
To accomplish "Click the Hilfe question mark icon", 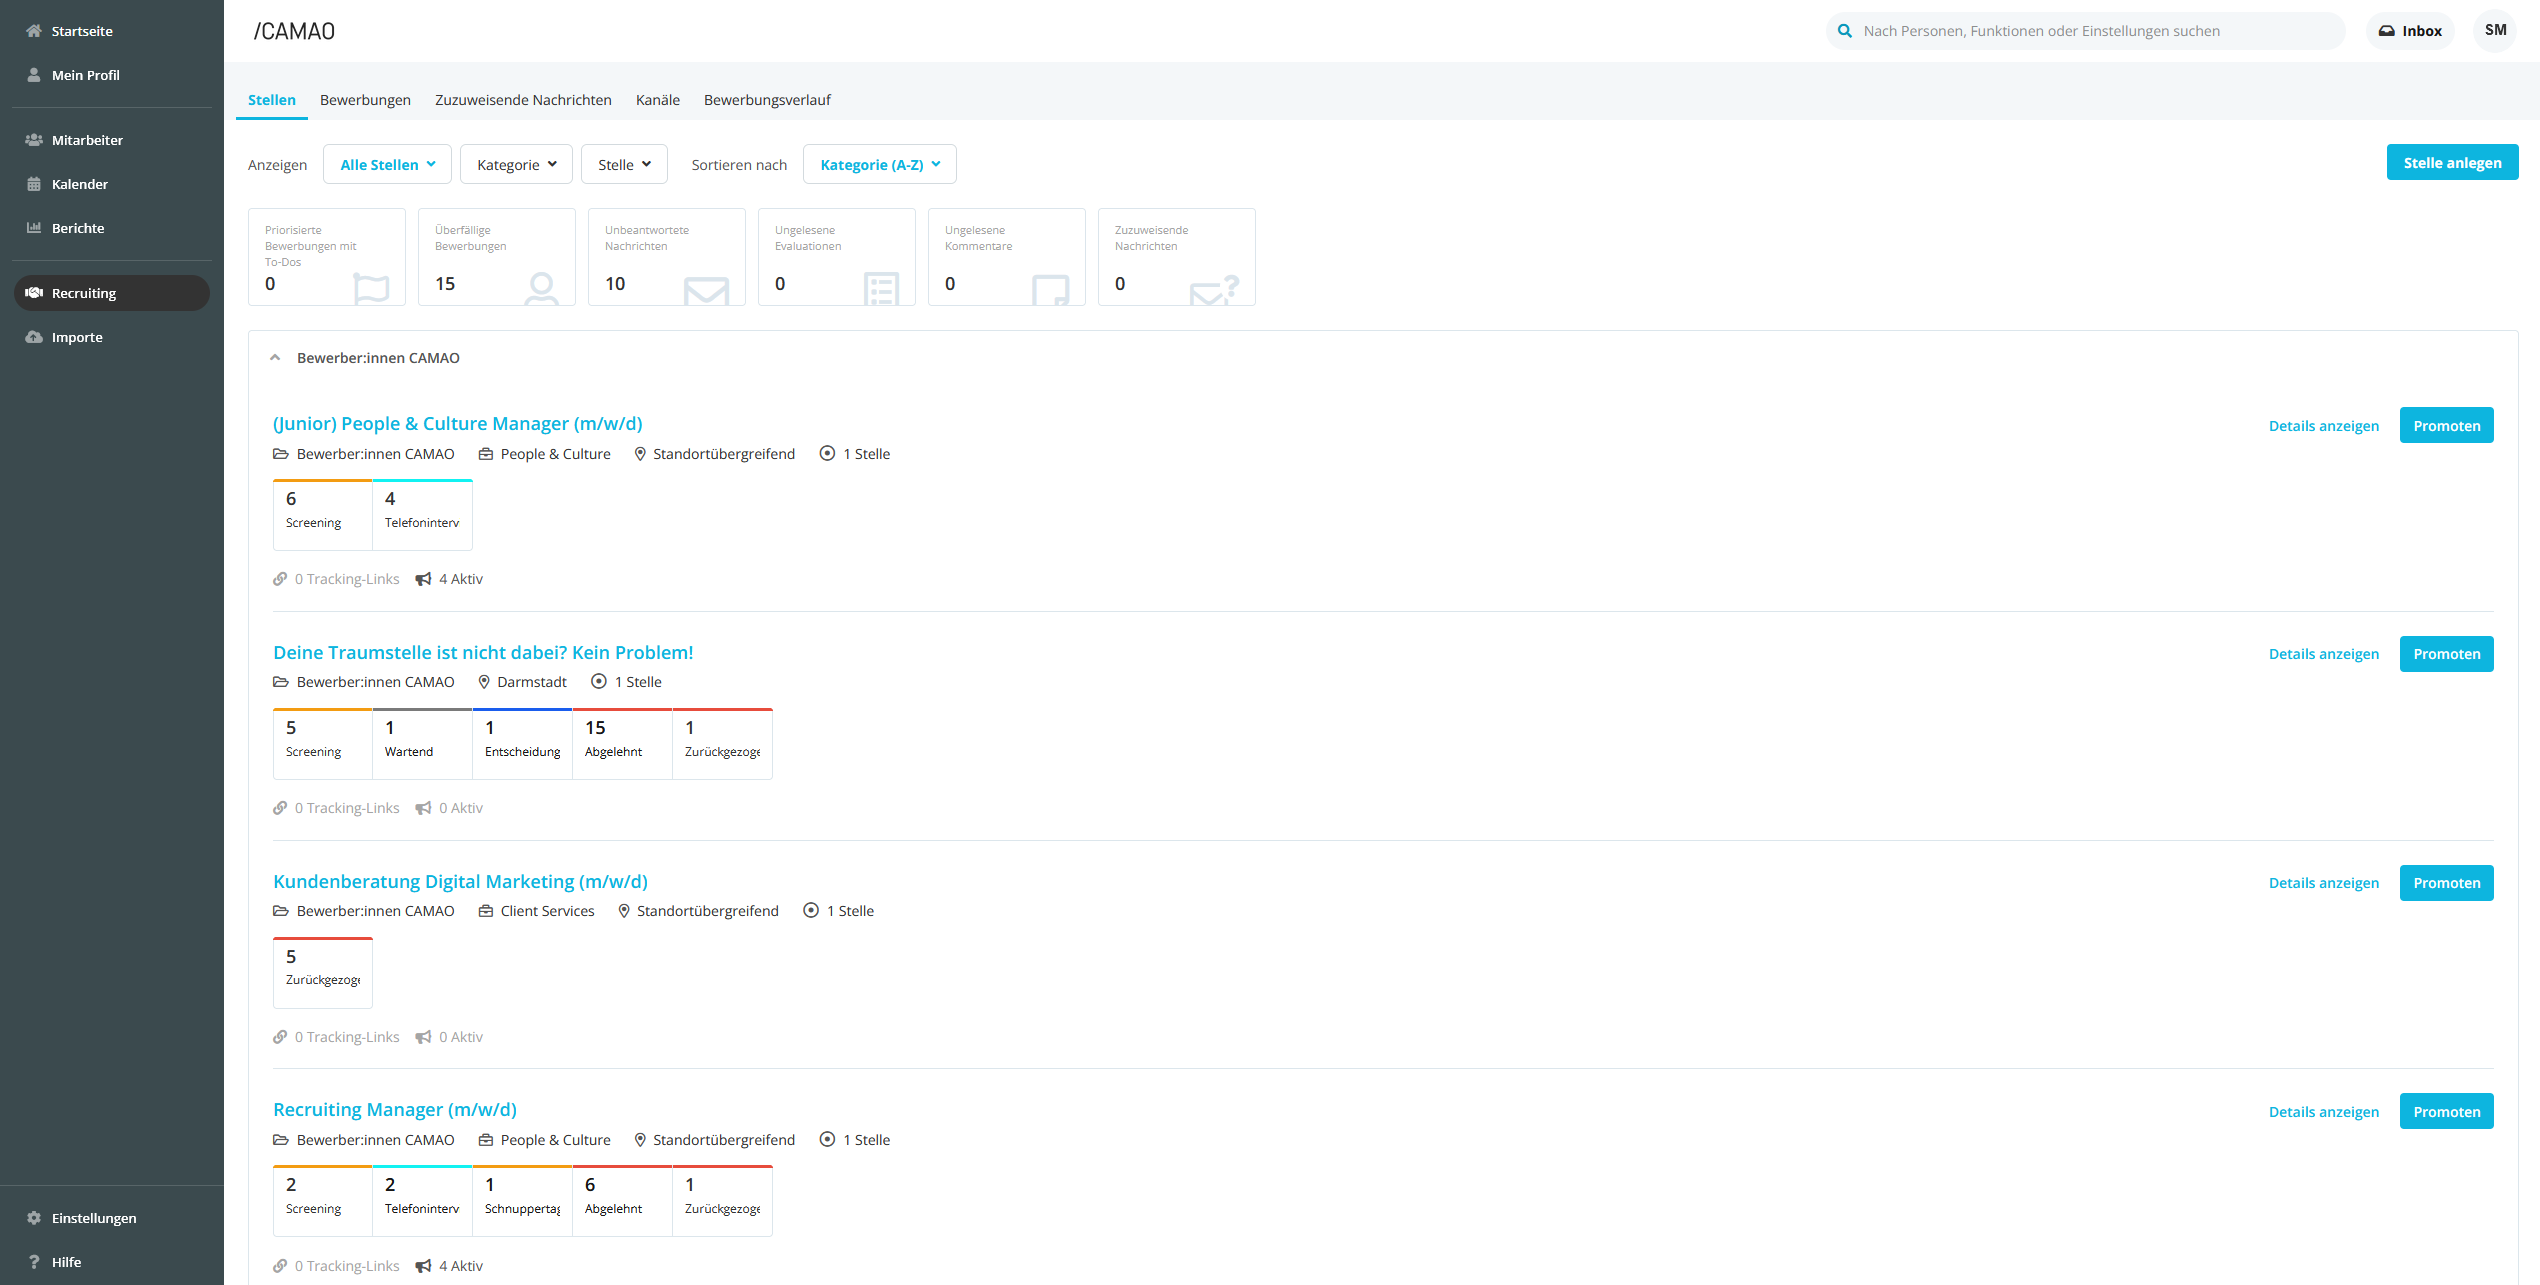I will click(x=34, y=1262).
